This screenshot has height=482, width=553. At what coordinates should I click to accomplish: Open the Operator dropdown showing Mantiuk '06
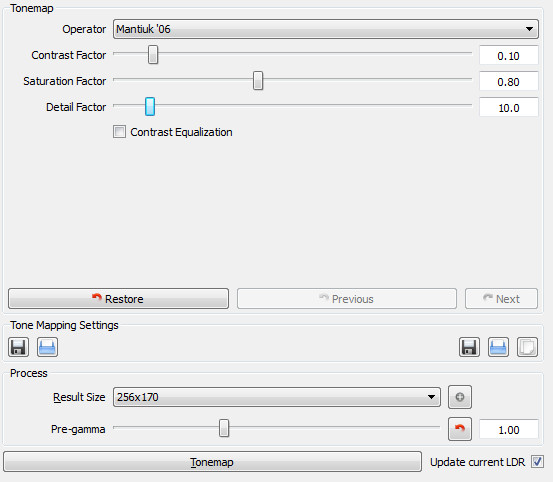[x=326, y=29]
